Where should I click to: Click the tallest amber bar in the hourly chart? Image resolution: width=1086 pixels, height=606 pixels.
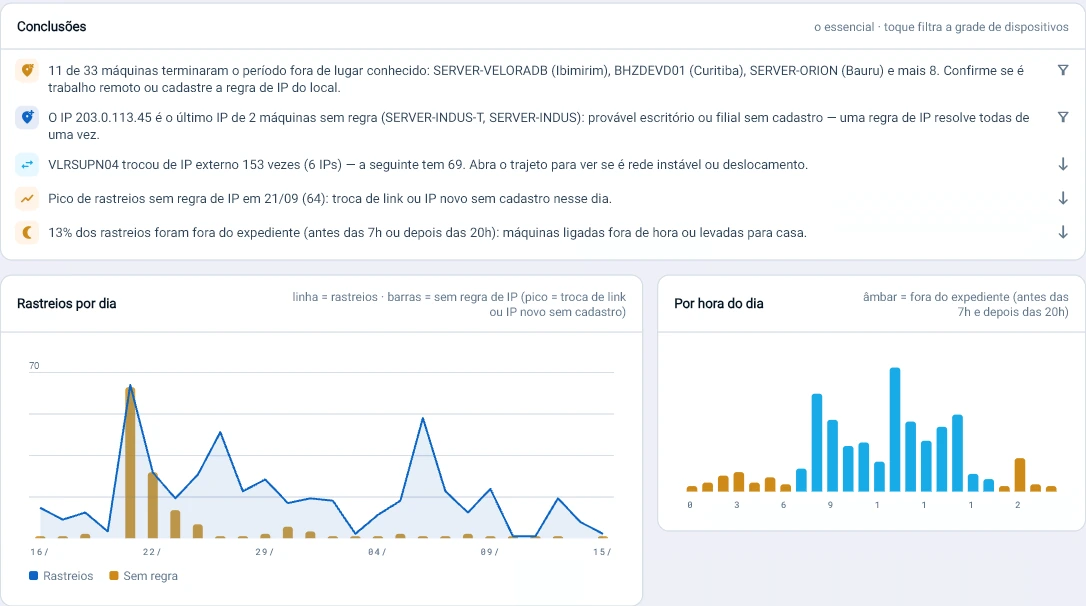[1020, 475]
